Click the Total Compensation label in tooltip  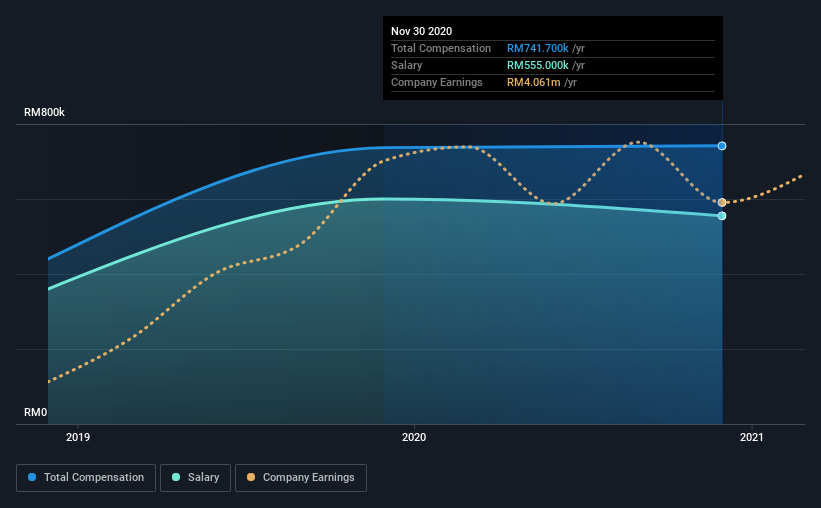(x=441, y=48)
